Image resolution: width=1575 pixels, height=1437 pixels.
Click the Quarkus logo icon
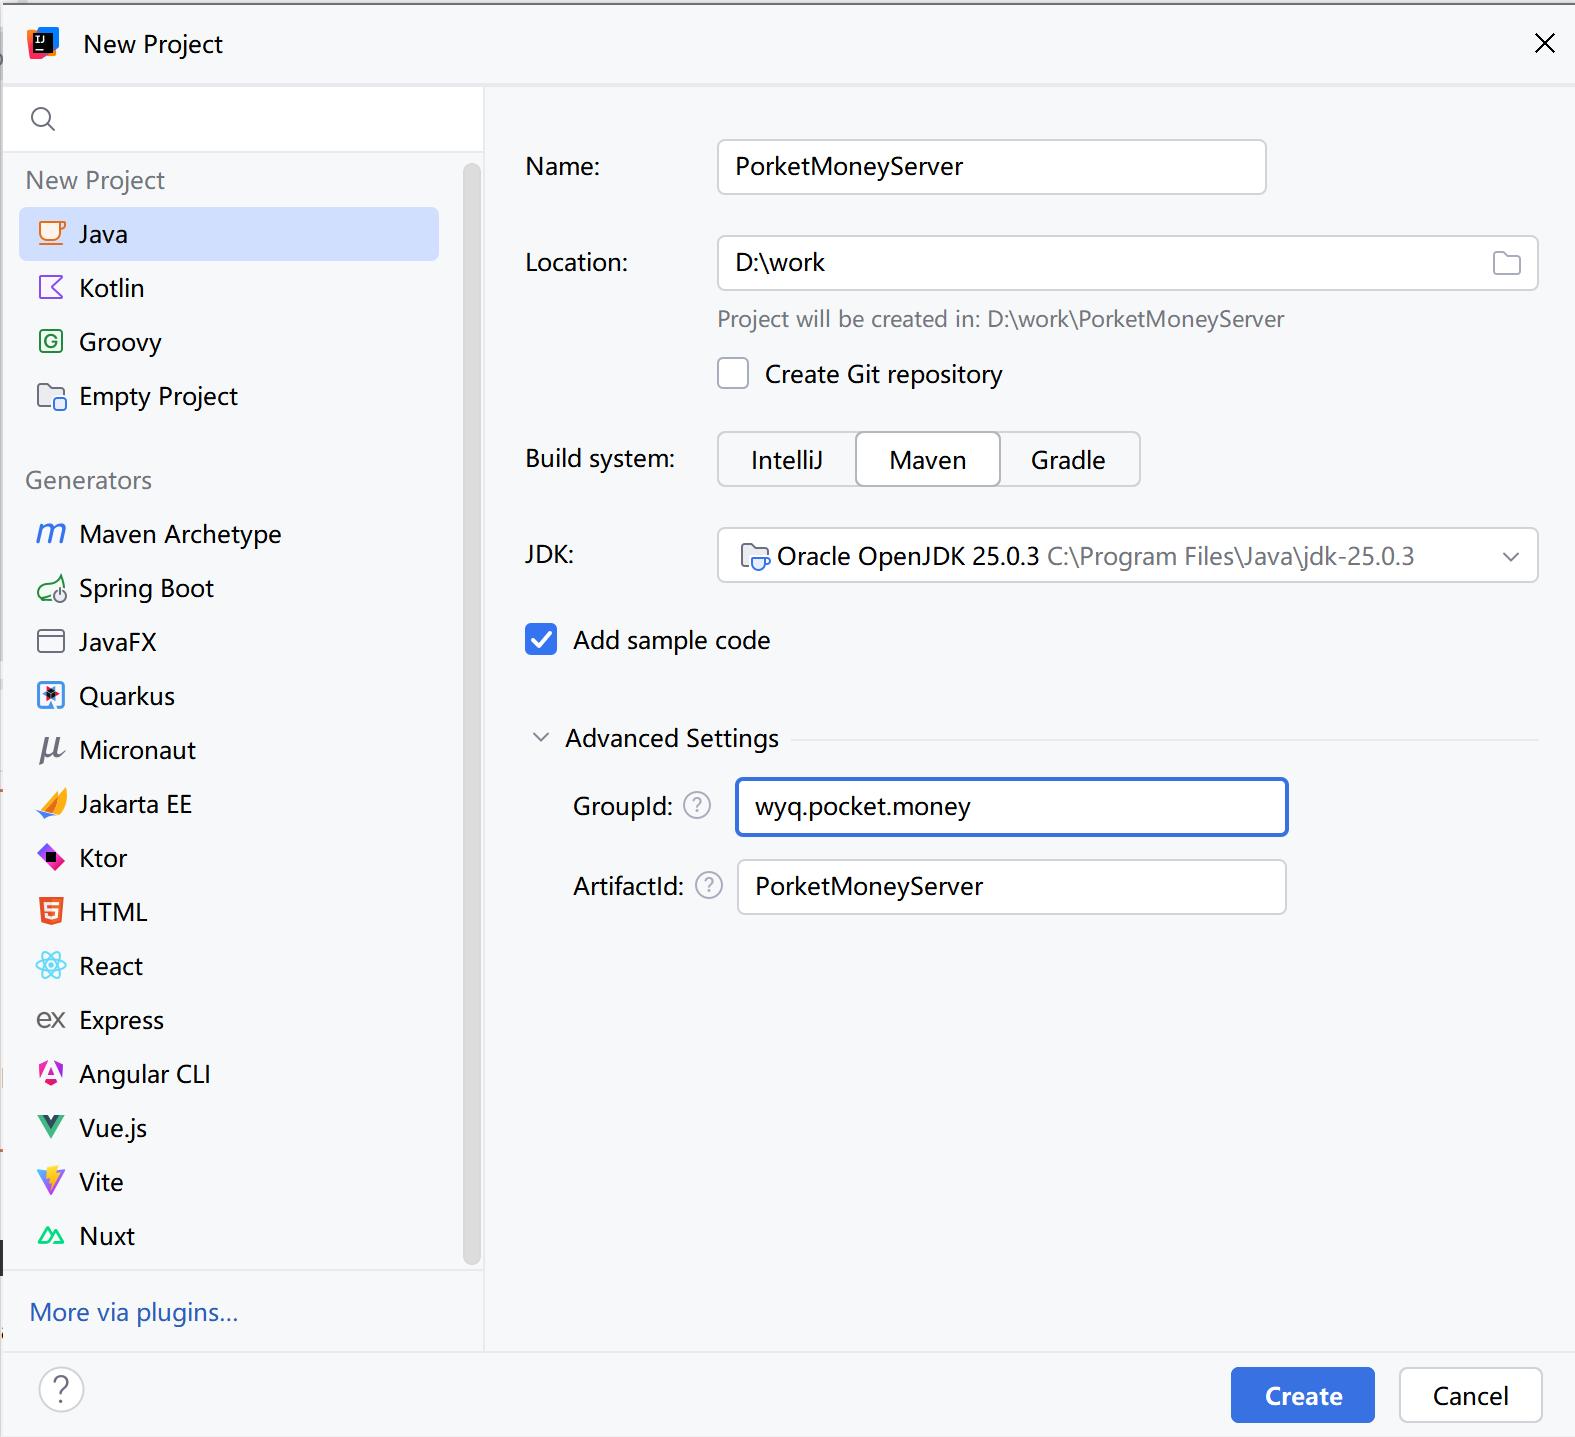click(x=51, y=695)
